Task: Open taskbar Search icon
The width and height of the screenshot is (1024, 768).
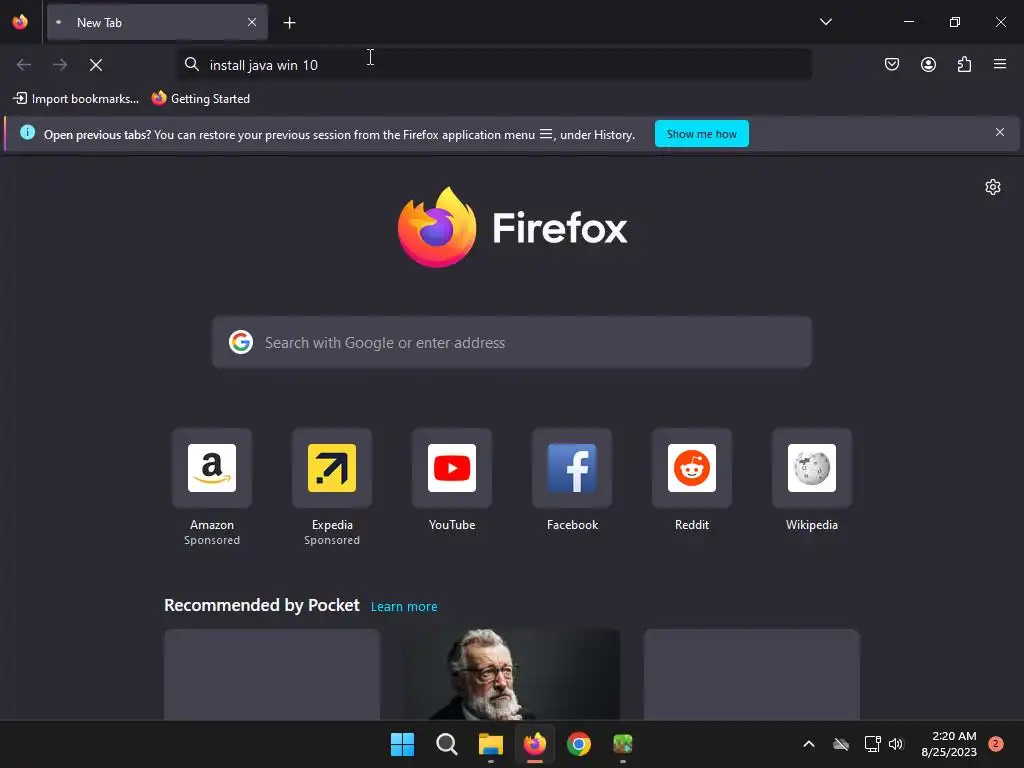Action: click(x=447, y=744)
